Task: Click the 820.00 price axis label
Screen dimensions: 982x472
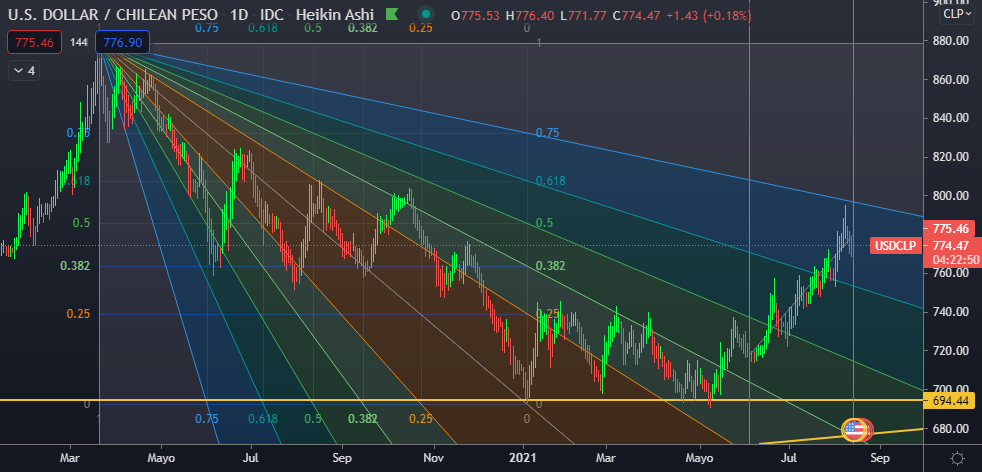Action: click(951, 157)
